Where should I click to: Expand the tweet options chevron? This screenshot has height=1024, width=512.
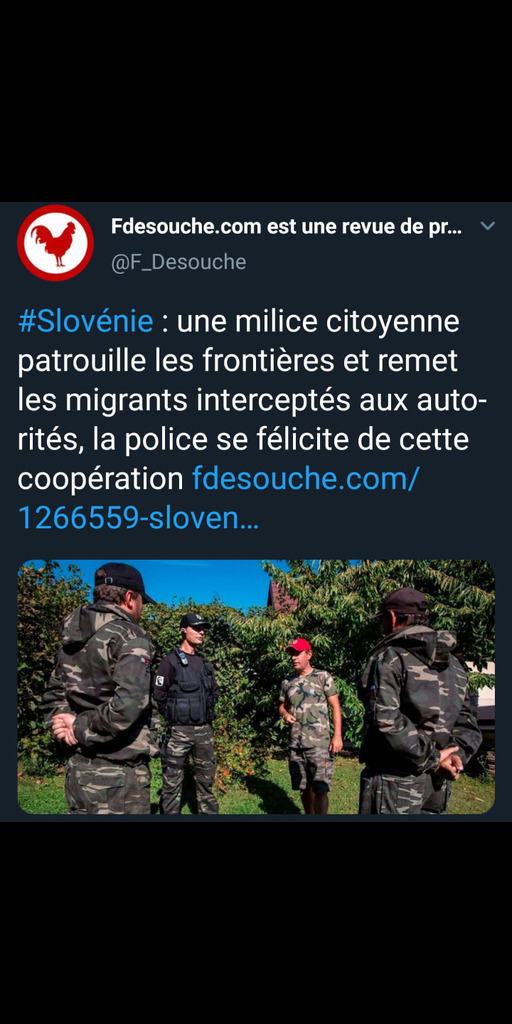pyautogui.click(x=487, y=227)
